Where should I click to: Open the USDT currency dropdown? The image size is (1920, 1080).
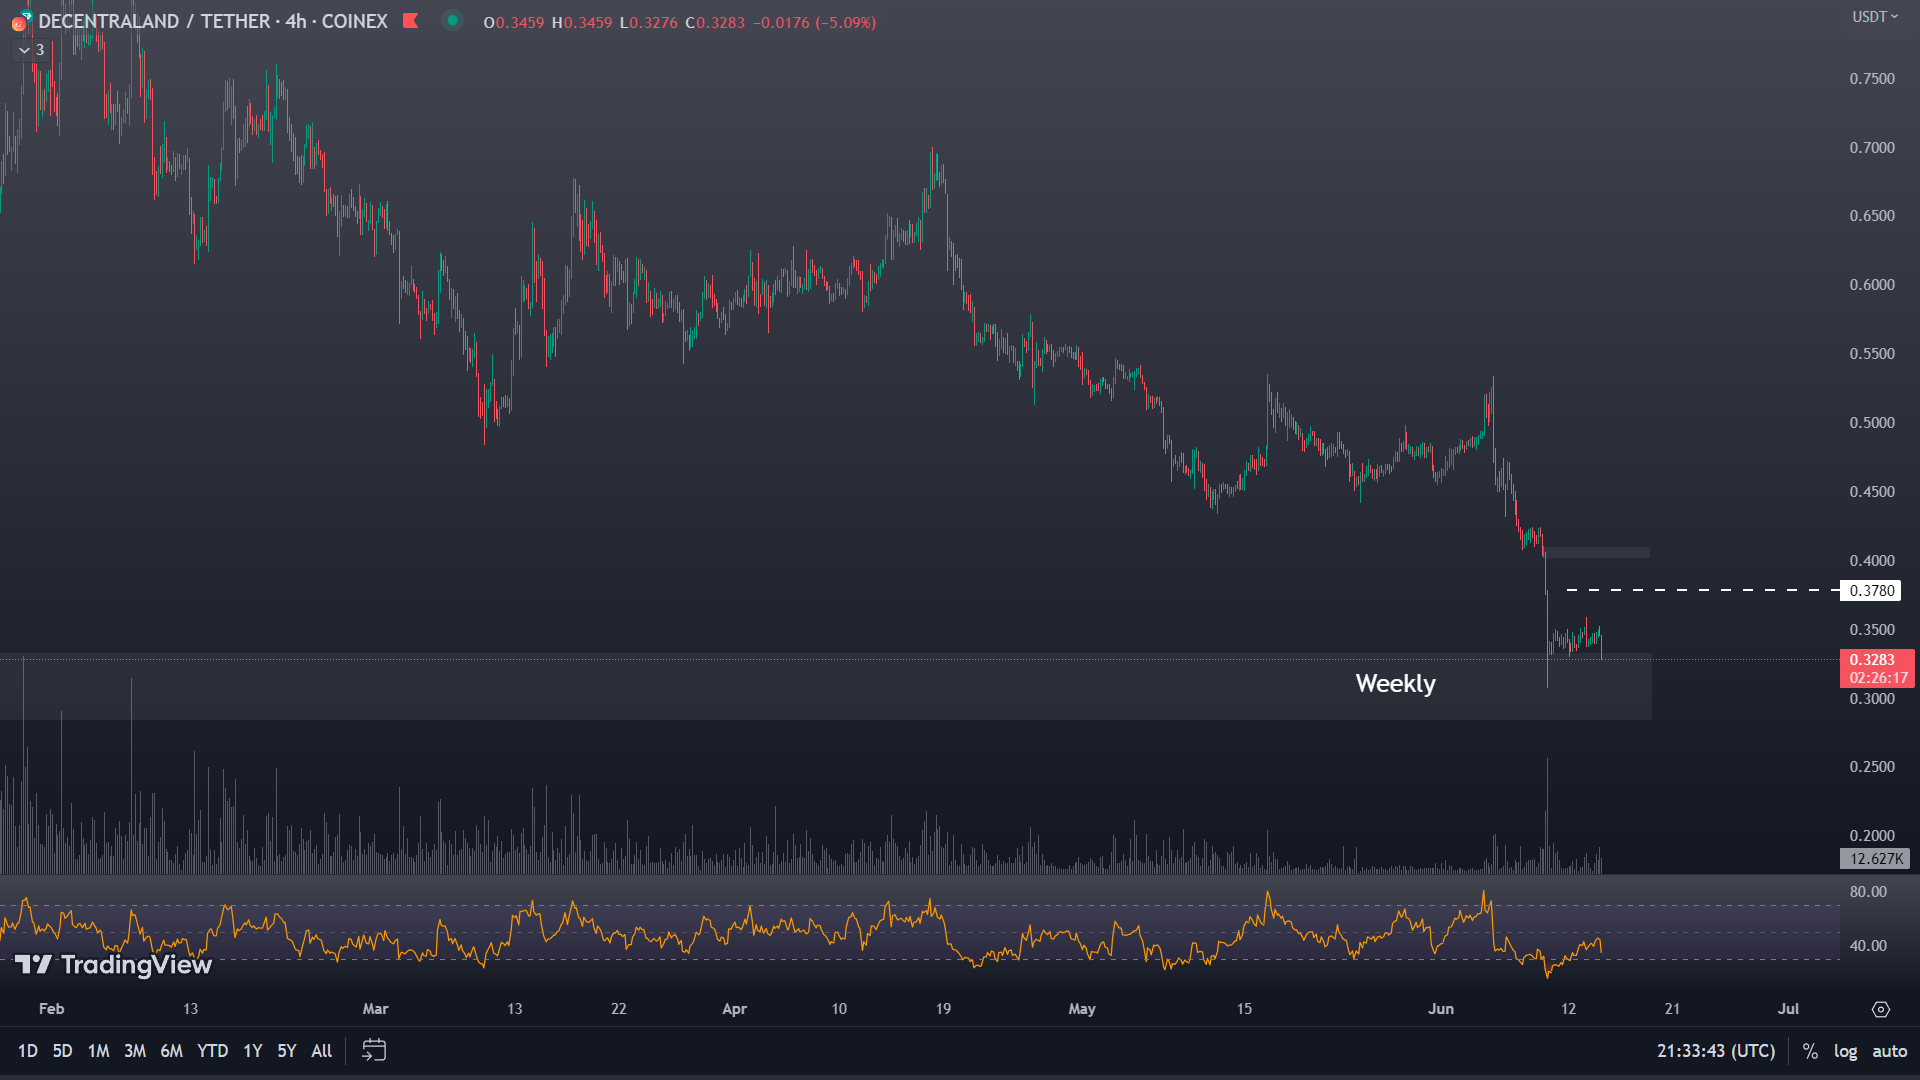pos(1874,17)
